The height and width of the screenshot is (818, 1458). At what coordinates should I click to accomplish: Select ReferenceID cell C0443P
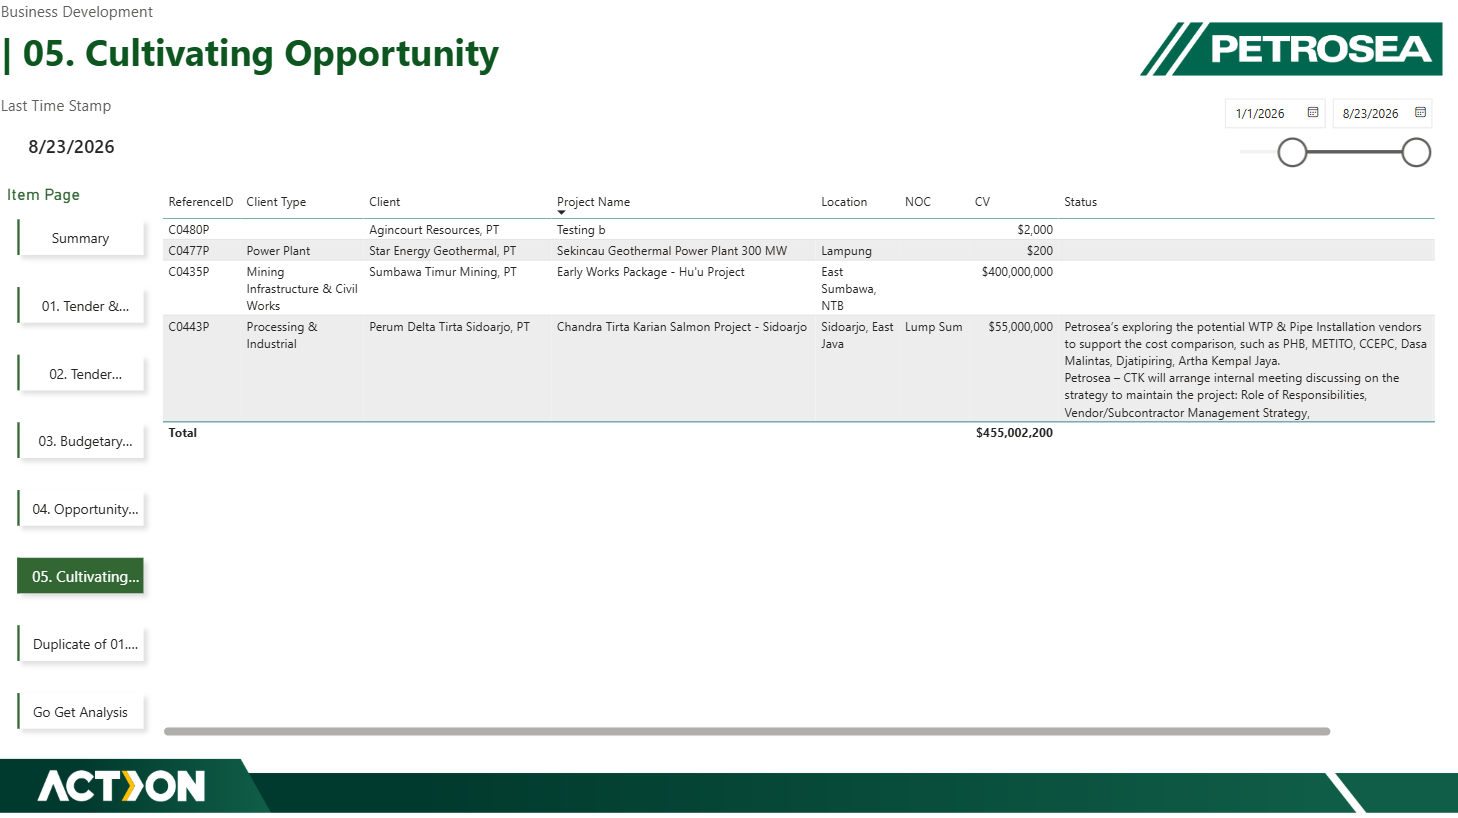click(189, 327)
